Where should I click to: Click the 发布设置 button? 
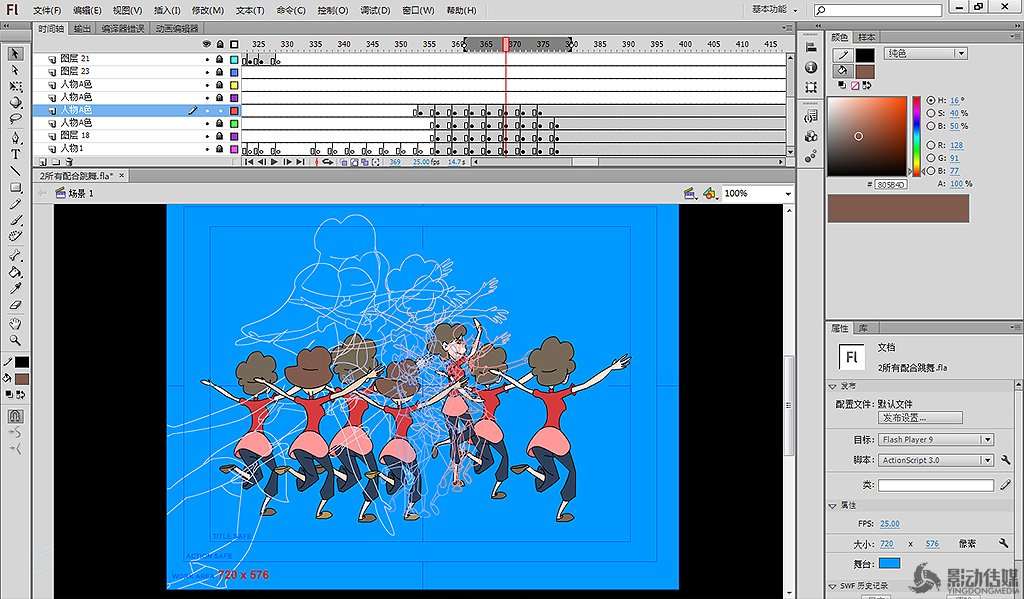point(920,417)
